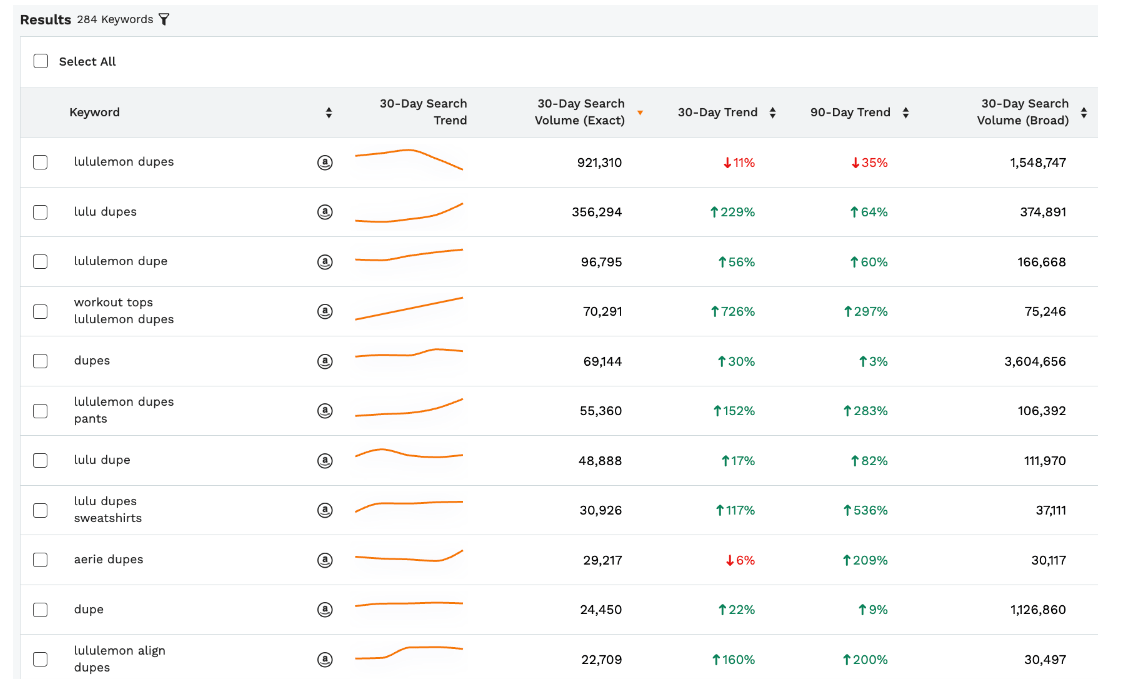Click Amazon icon for lululemon align dupes

tap(325, 659)
